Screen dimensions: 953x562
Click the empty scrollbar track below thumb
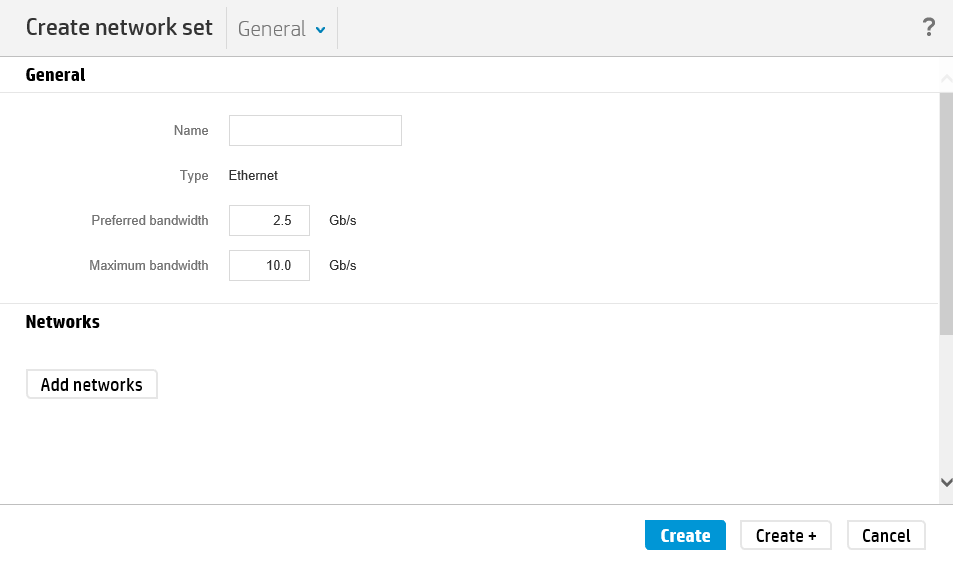click(x=946, y=404)
